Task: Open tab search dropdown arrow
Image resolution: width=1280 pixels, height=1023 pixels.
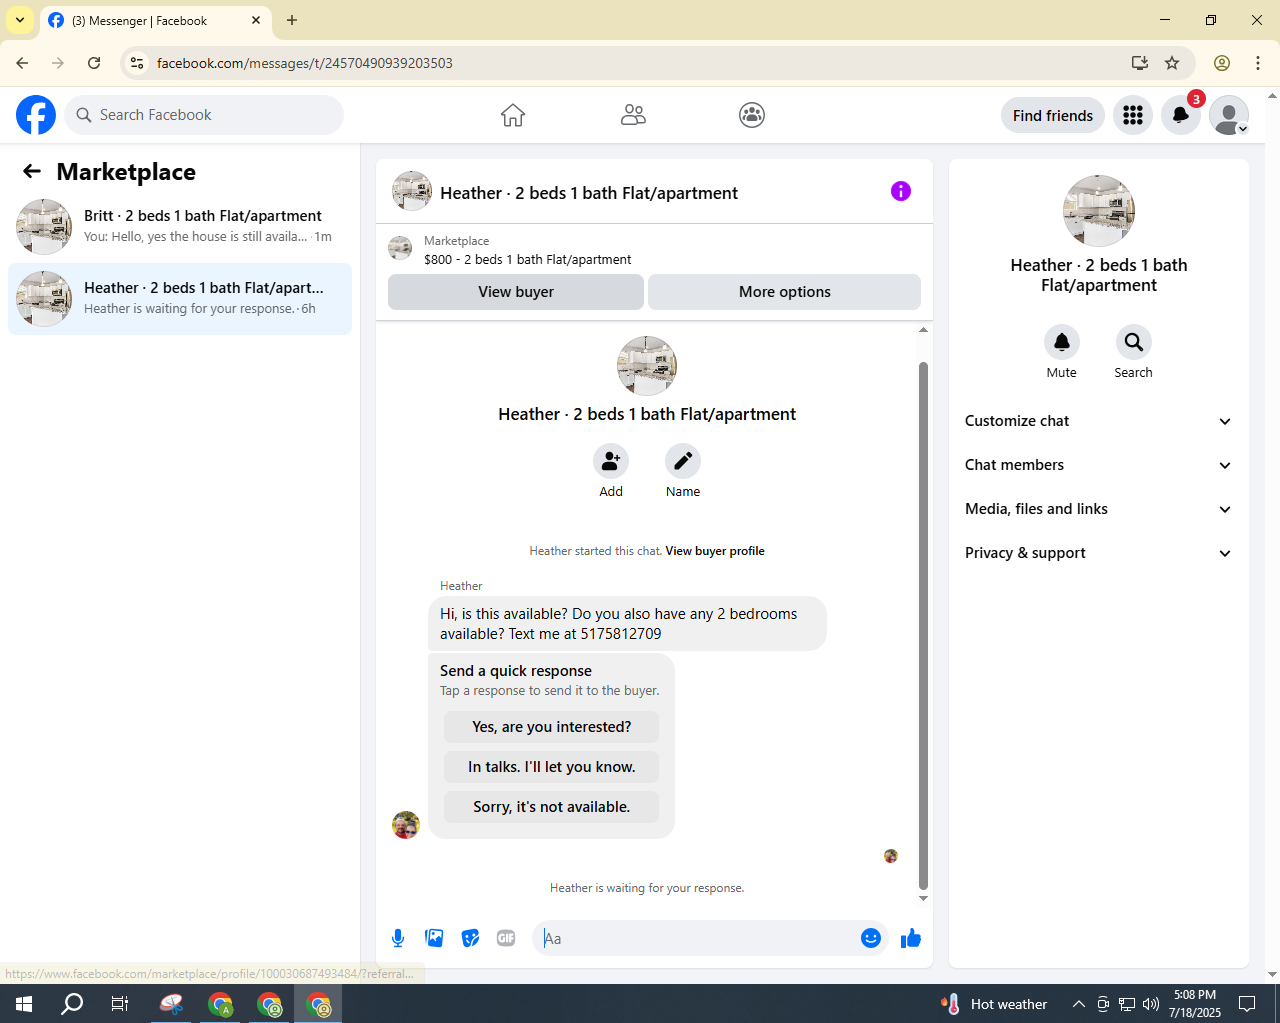Action: (20, 20)
